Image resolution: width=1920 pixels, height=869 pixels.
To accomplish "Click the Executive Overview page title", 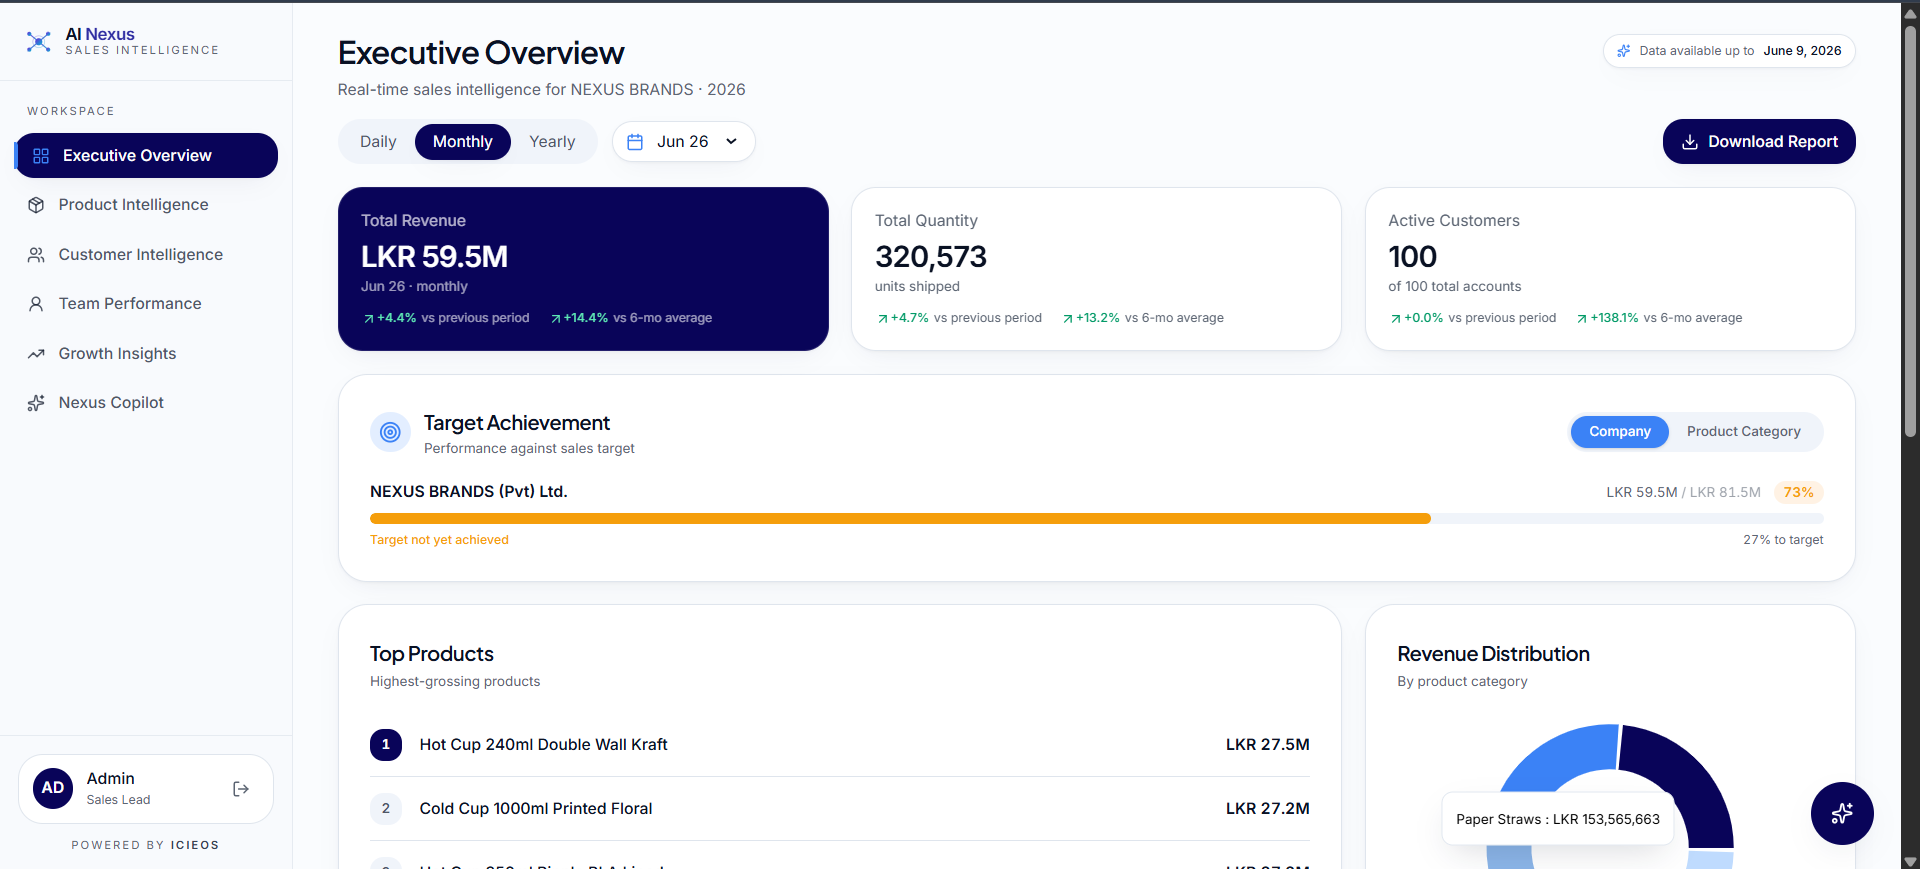I will (x=481, y=53).
